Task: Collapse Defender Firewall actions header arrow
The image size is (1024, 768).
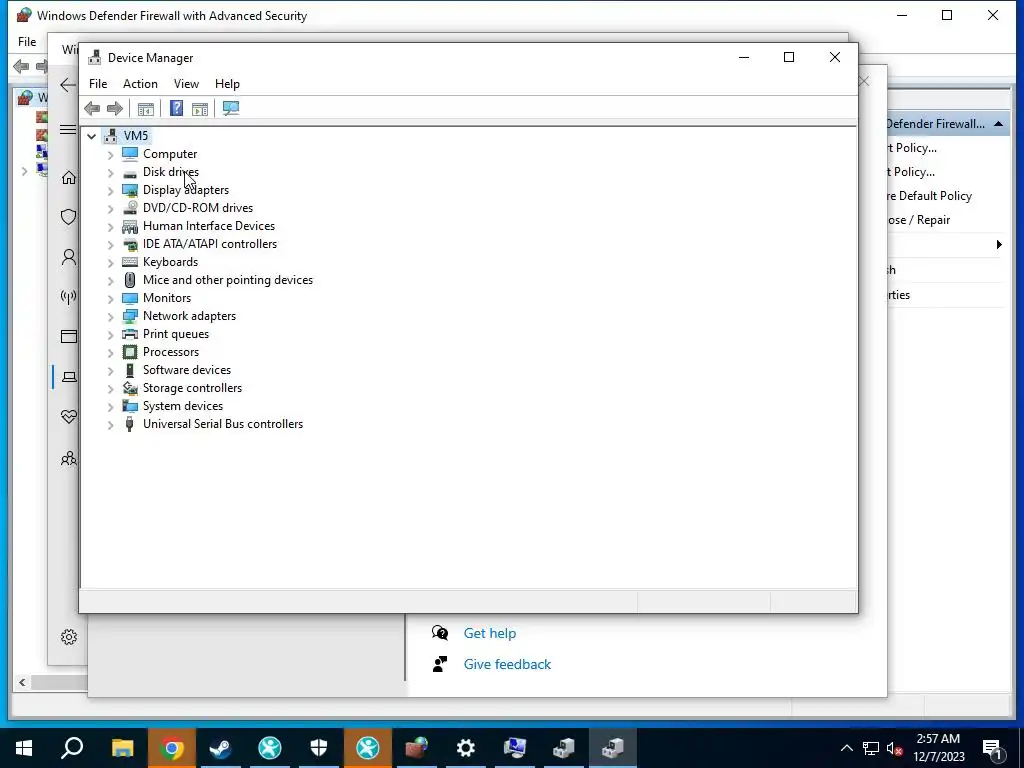Action: coord(999,123)
